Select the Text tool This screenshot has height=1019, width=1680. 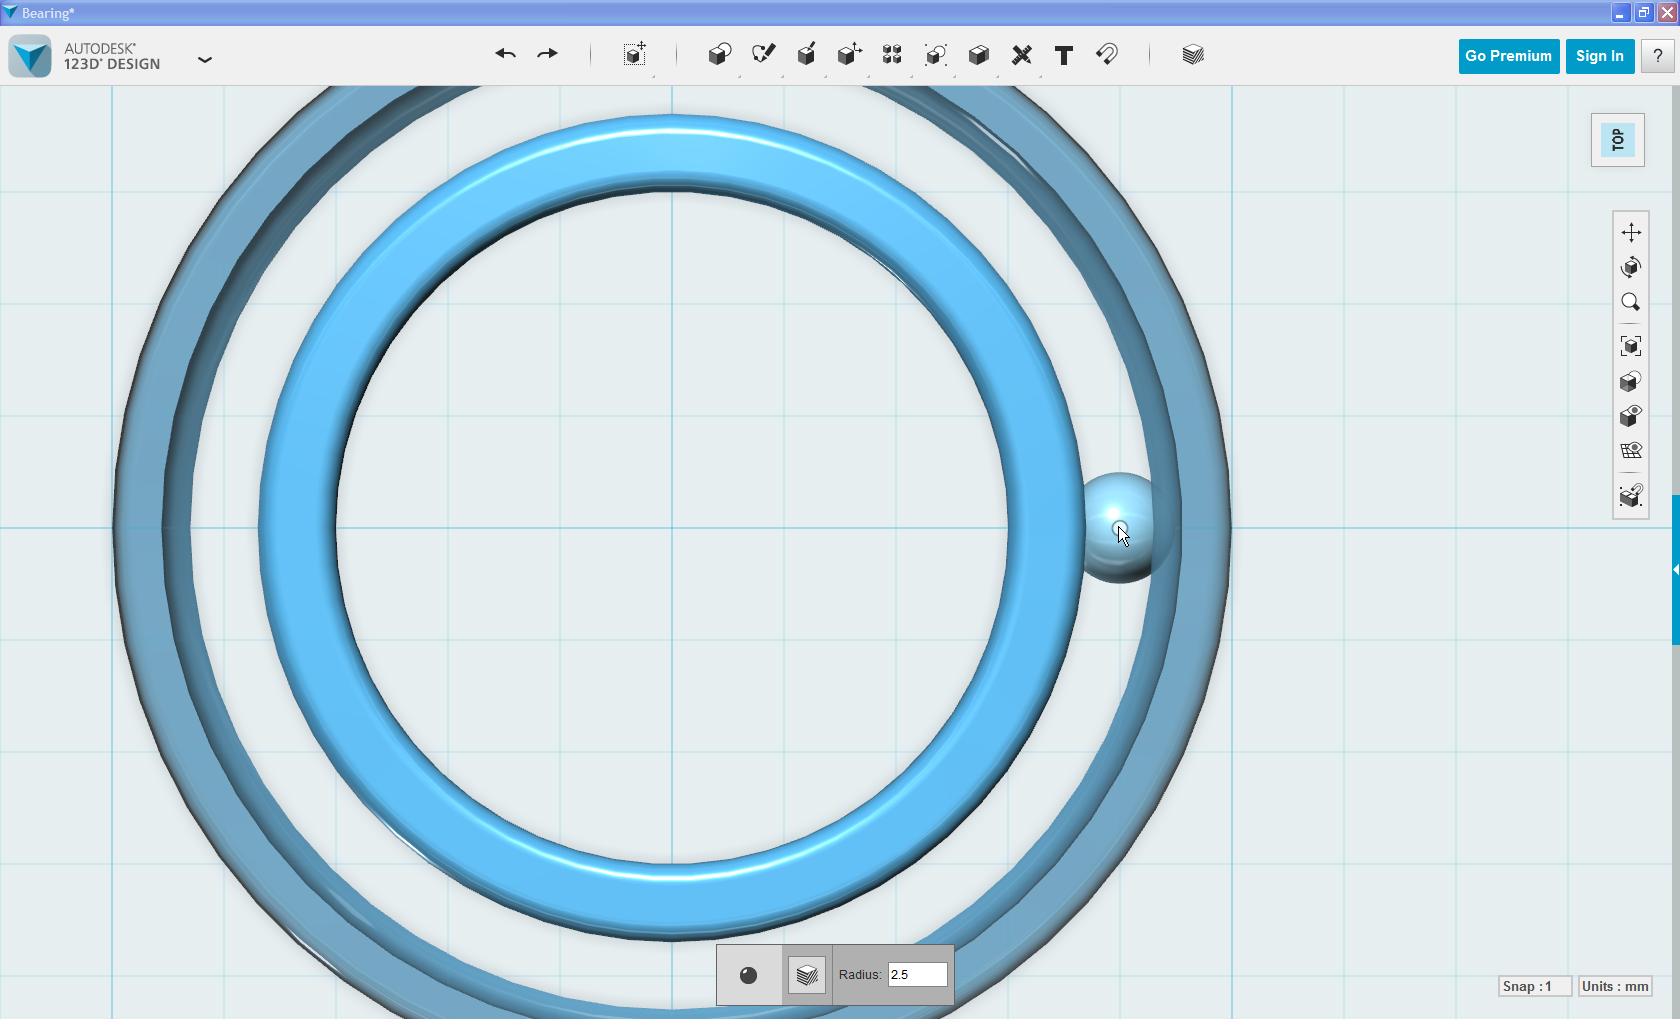pos(1064,55)
